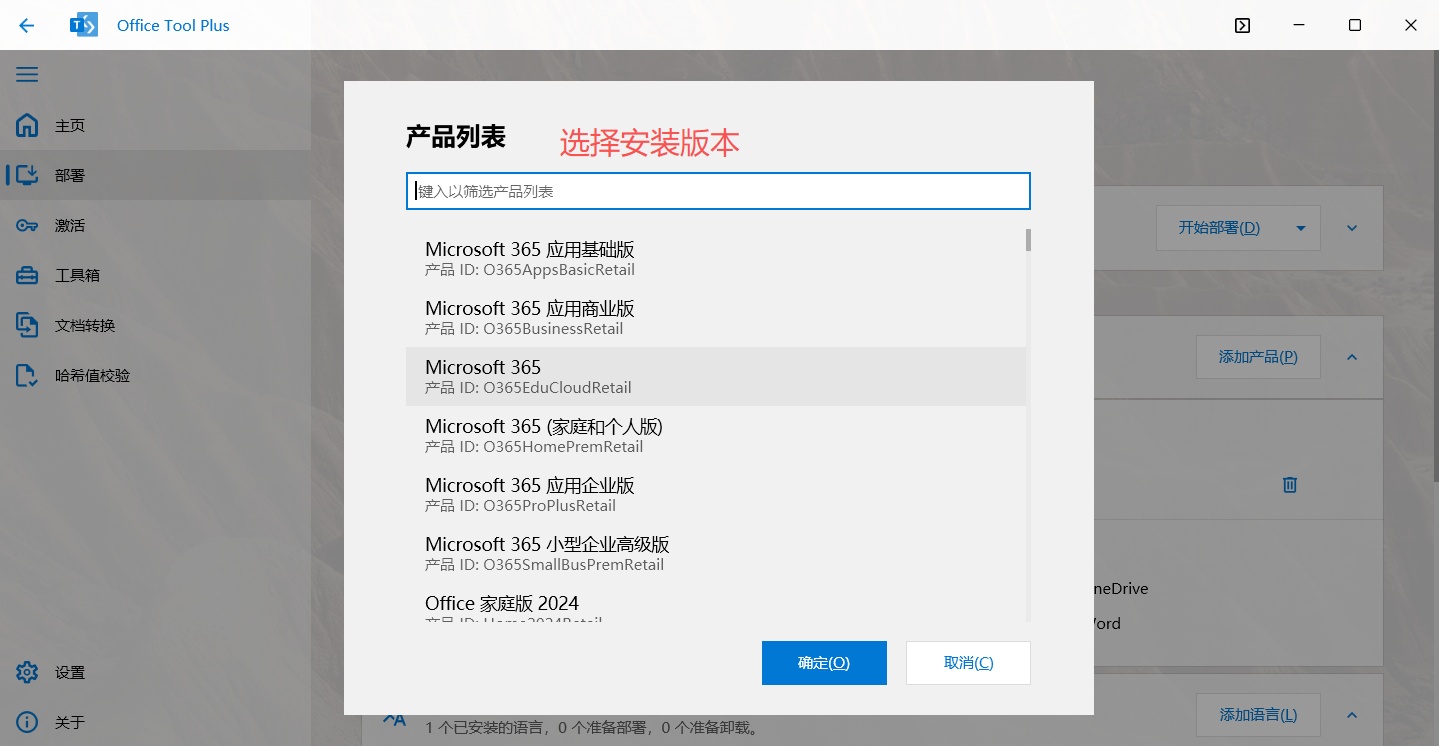Image resolution: width=1439 pixels, height=746 pixels.
Task: Open the hamburger navigation menu
Action: 27,75
